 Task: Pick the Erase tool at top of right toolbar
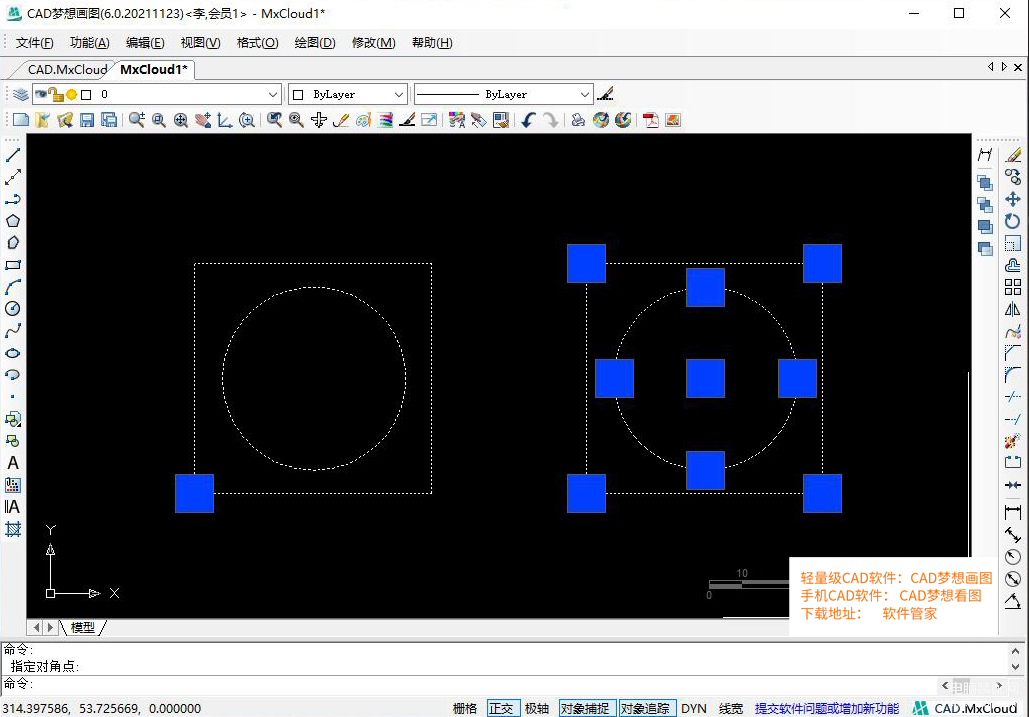point(1013,155)
